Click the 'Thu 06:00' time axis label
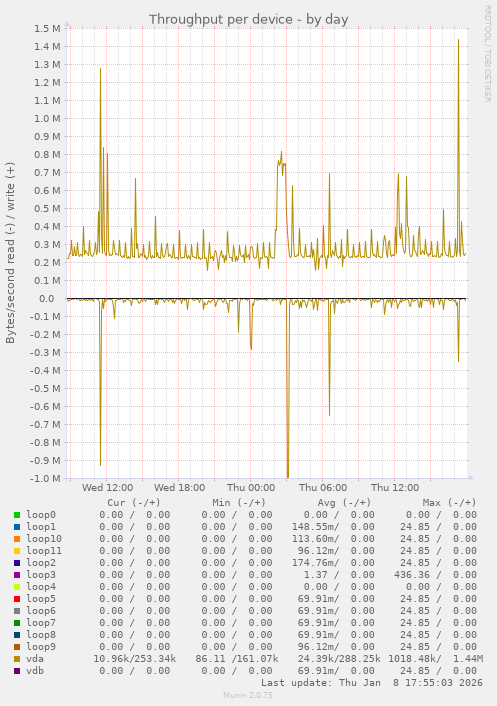 click(323, 488)
